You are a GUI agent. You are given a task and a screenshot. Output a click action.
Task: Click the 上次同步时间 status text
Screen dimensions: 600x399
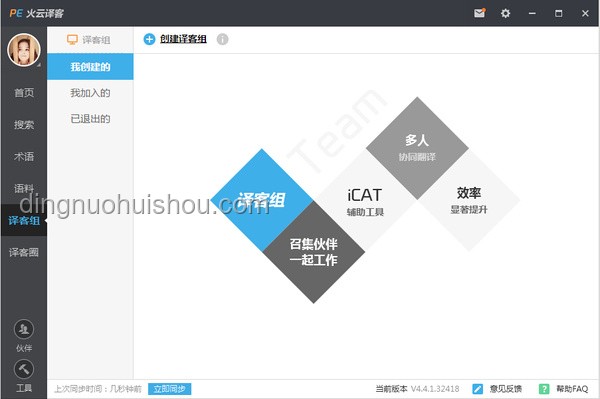point(98,389)
